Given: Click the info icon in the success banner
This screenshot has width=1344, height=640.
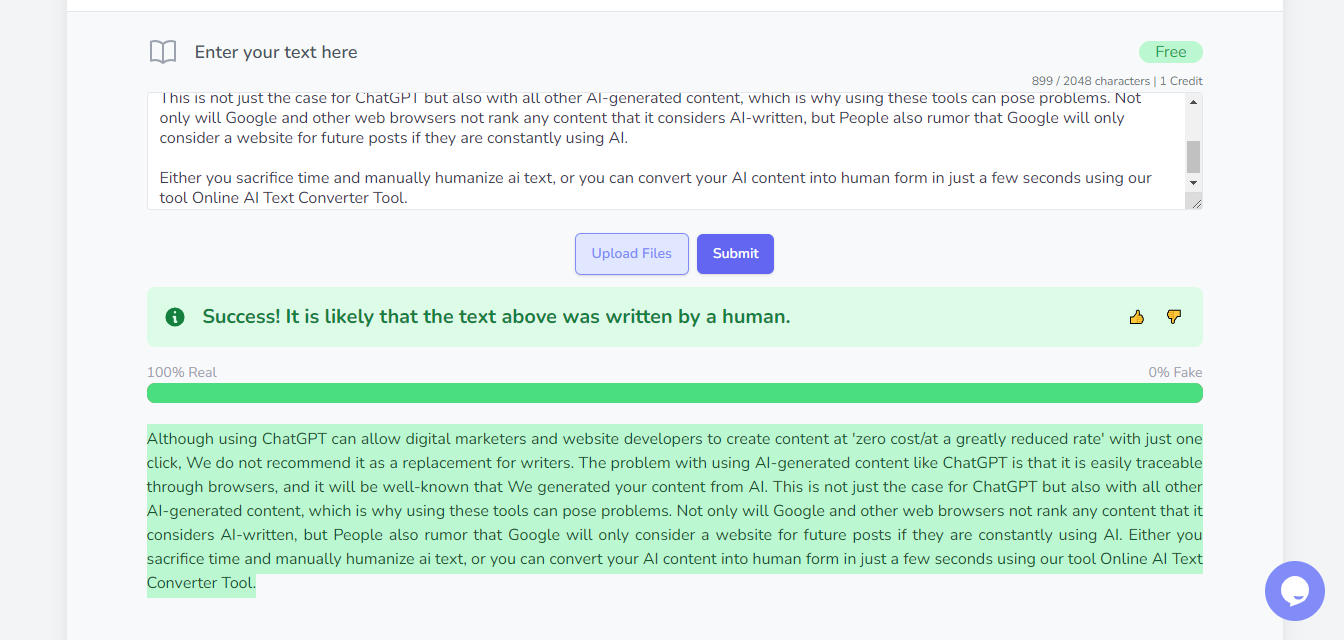Looking at the screenshot, I should click(x=175, y=317).
